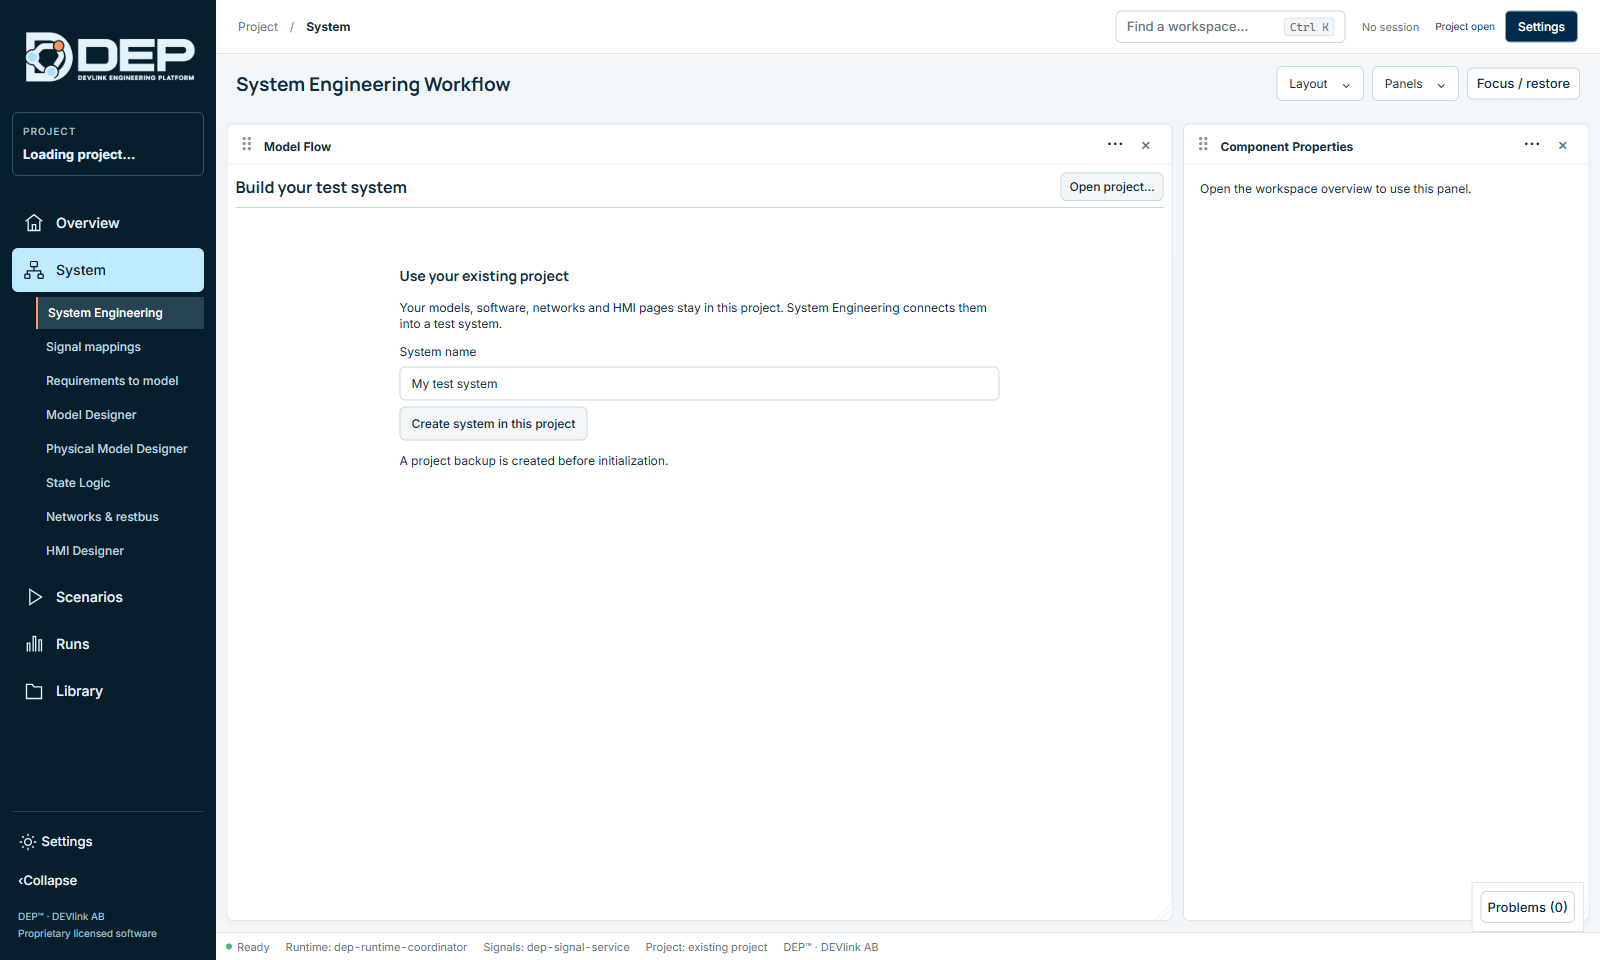Close the Component Properties panel

pyautogui.click(x=1563, y=146)
